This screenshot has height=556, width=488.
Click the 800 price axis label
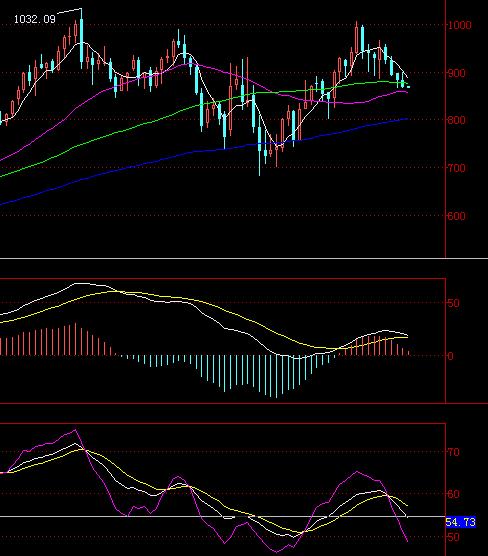(457, 120)
